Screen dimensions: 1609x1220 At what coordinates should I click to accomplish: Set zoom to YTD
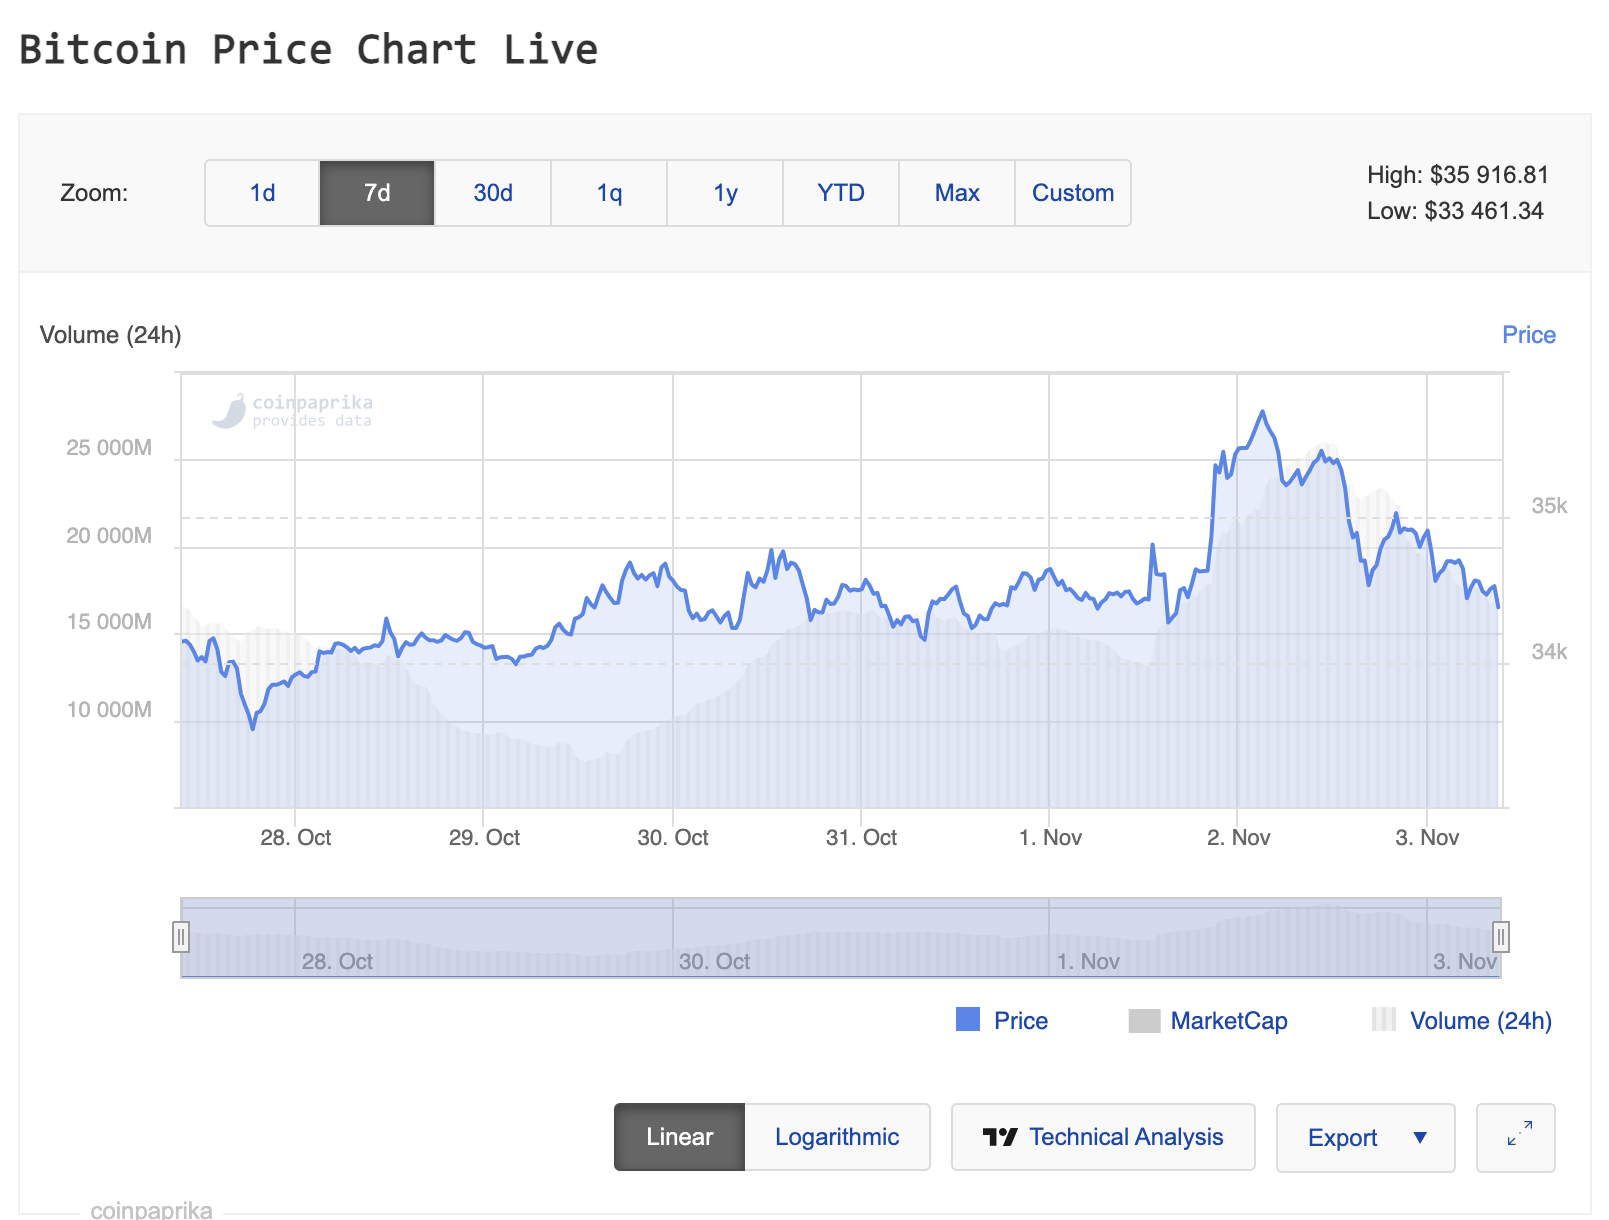pyautogui.click(x=841, y=193)
